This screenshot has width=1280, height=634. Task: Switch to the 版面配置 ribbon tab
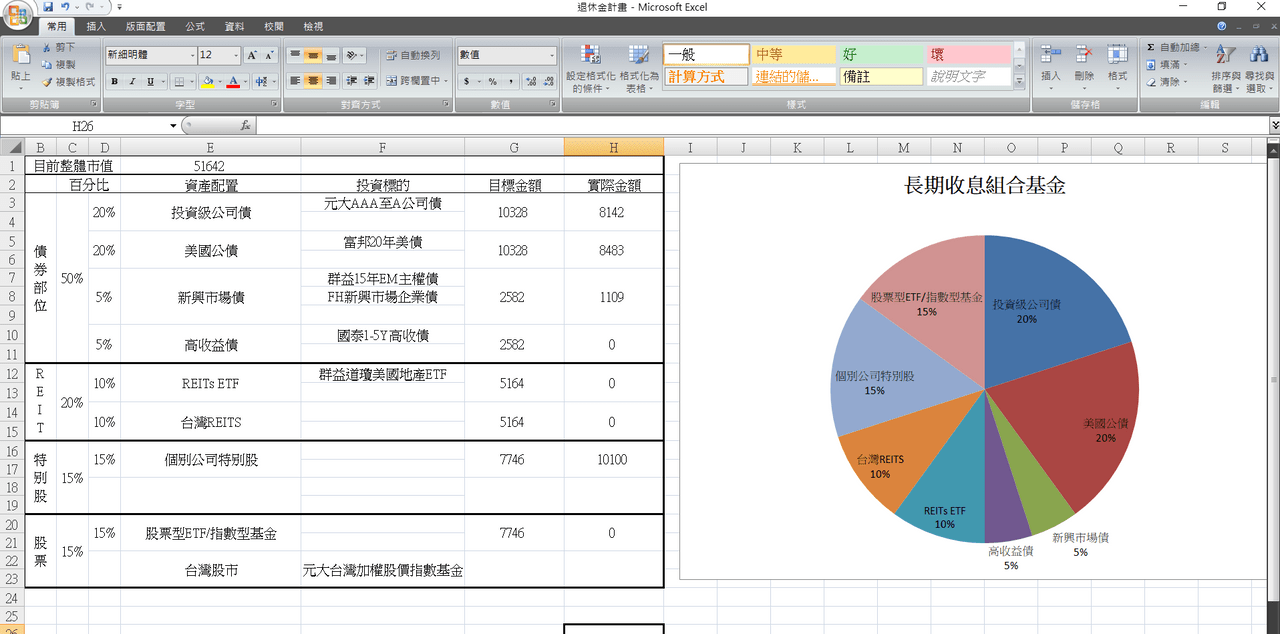146,27
